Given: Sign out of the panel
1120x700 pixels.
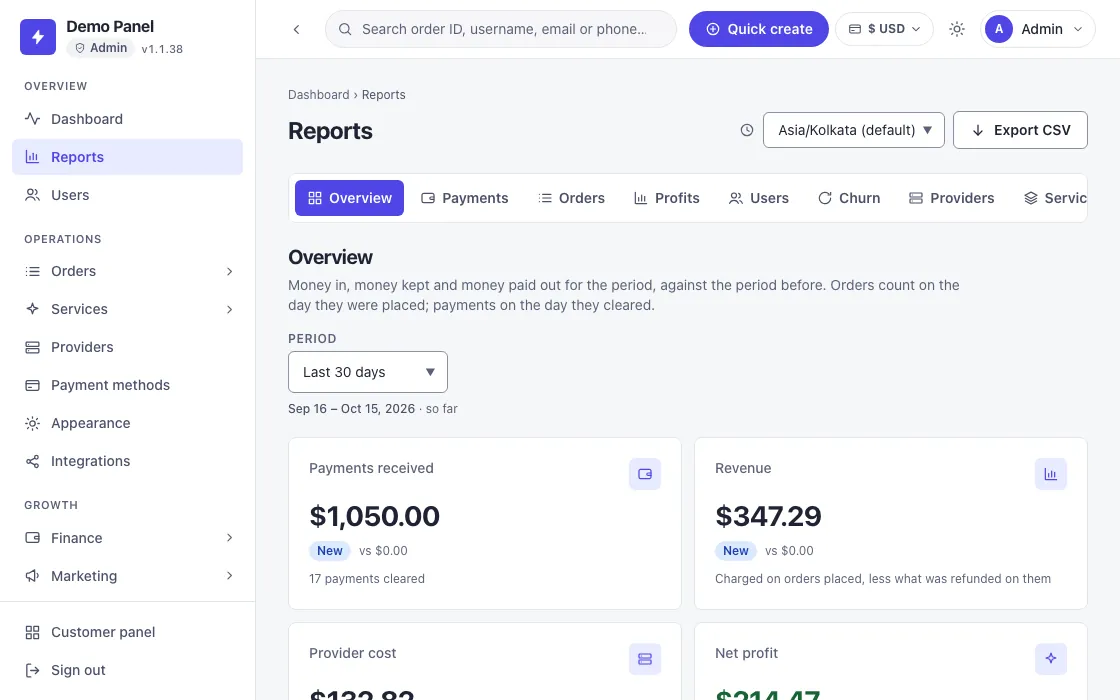Looking at the screenshot, I should coord(127,670).
